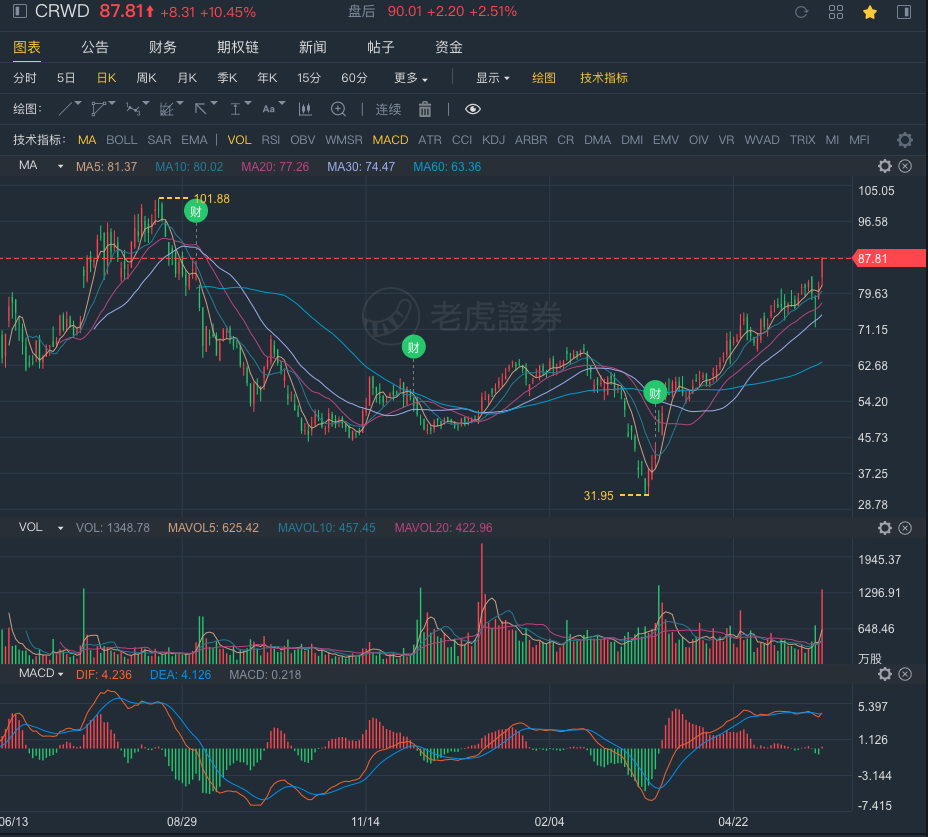Click the zoom-in magnifier icon
This screenshot has height=837, width=928.
tap(339, 109)
